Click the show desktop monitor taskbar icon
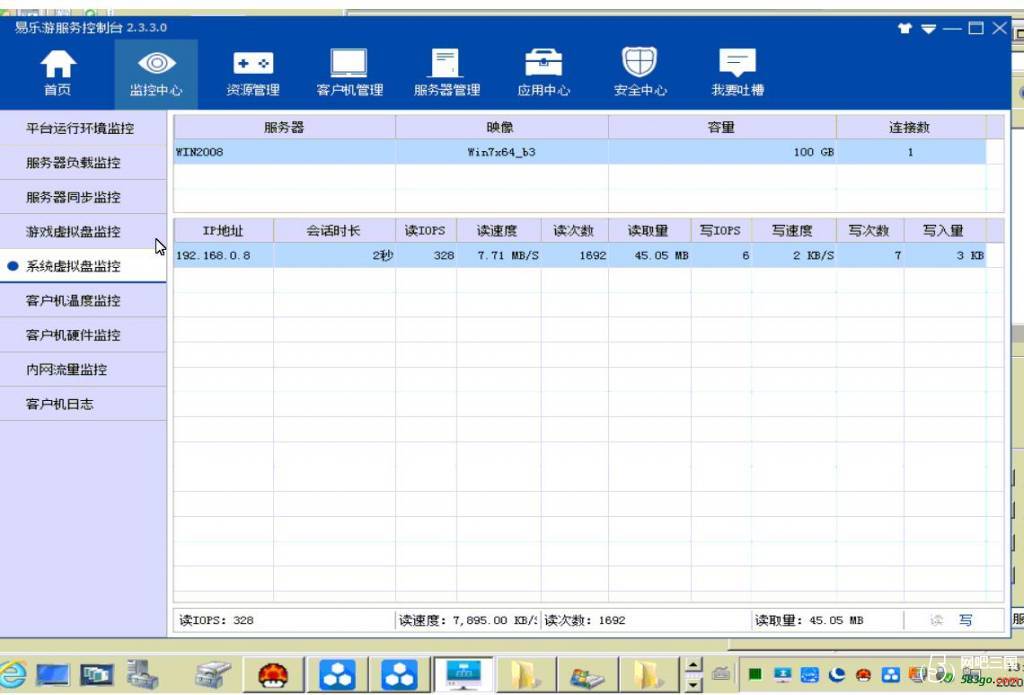The image size is (1024, 695). pyautogui.click(x=54, y=674)
